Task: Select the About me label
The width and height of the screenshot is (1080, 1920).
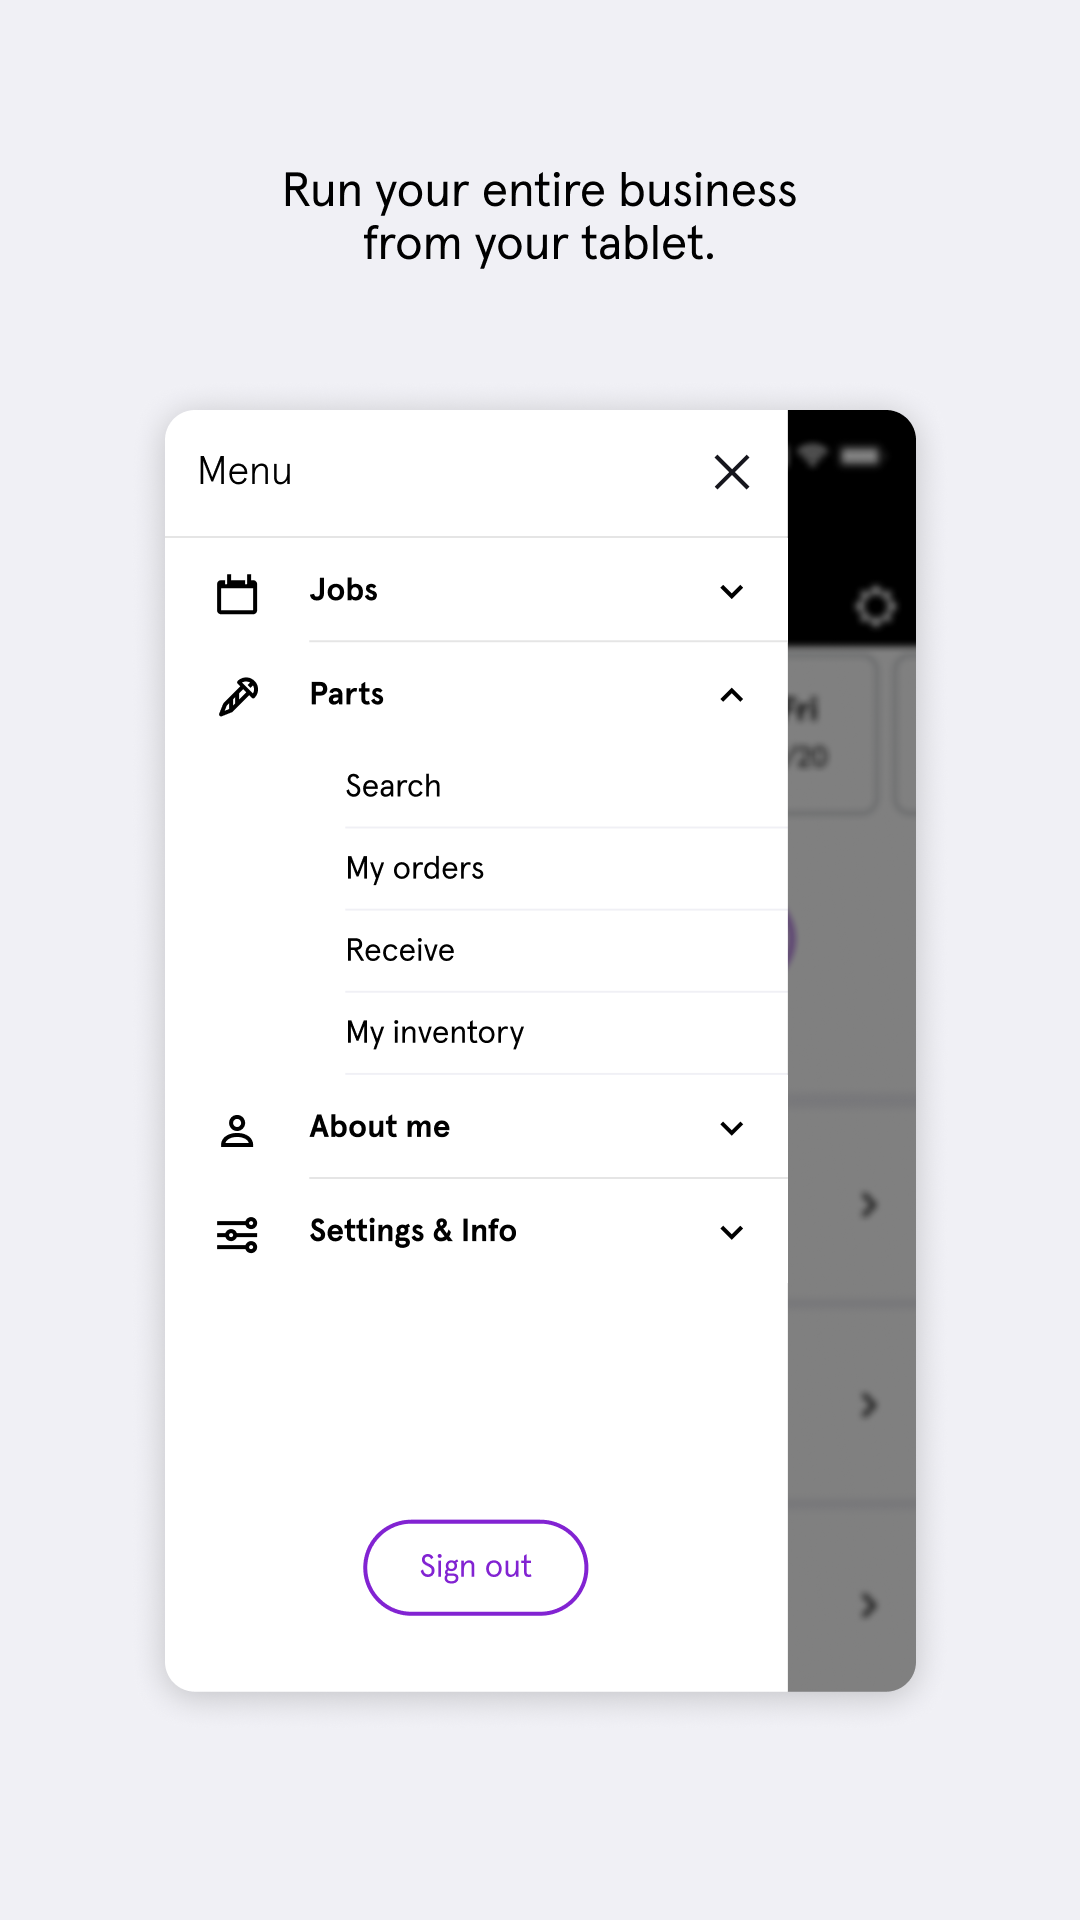Action: (x=380, y=1126)
